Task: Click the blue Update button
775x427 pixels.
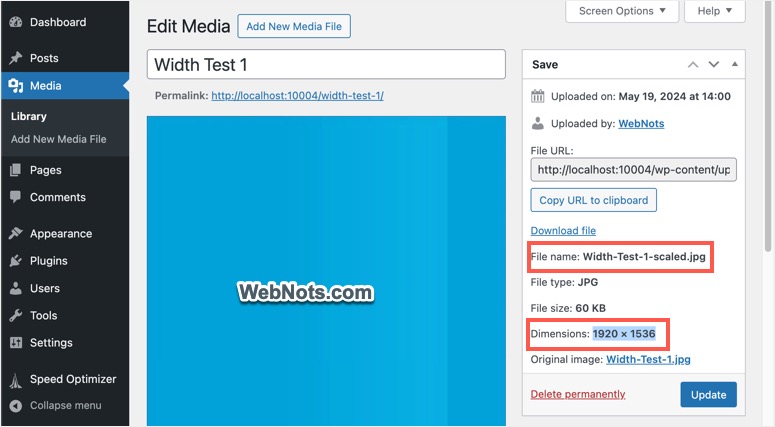Action: (708, 394)
